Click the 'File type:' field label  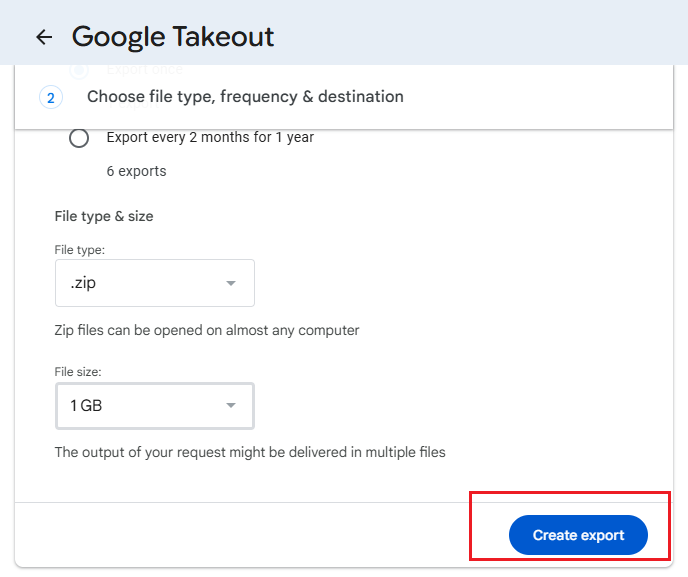[x=80, y=249]
